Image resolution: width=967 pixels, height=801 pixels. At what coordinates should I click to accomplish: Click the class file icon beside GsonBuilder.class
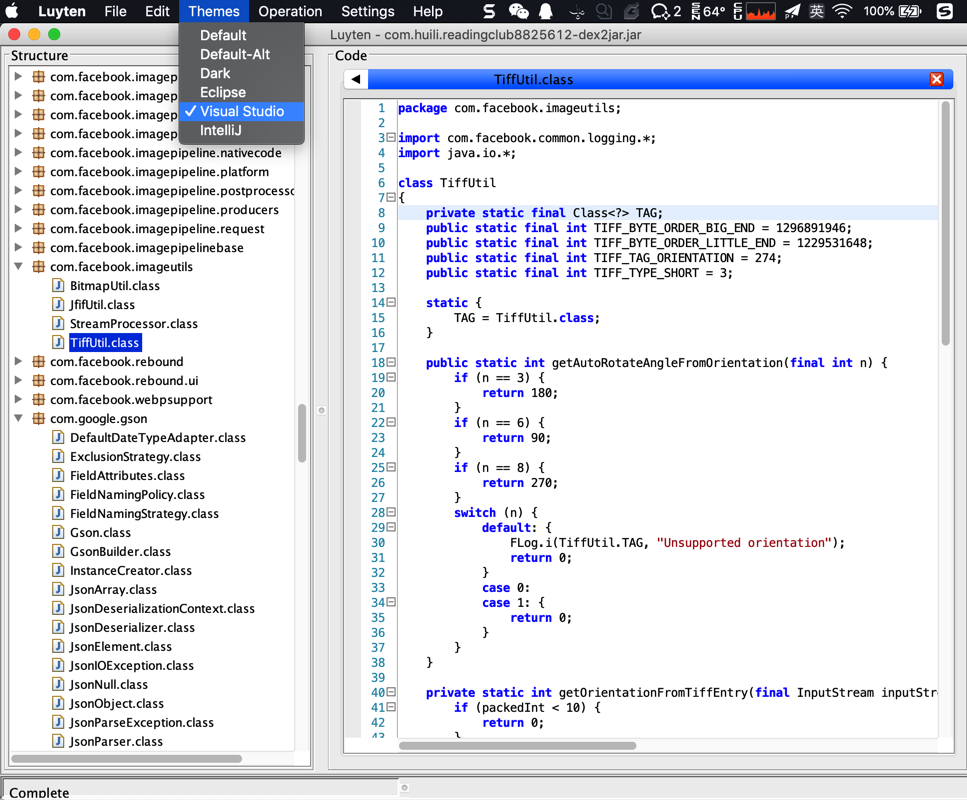58,552
